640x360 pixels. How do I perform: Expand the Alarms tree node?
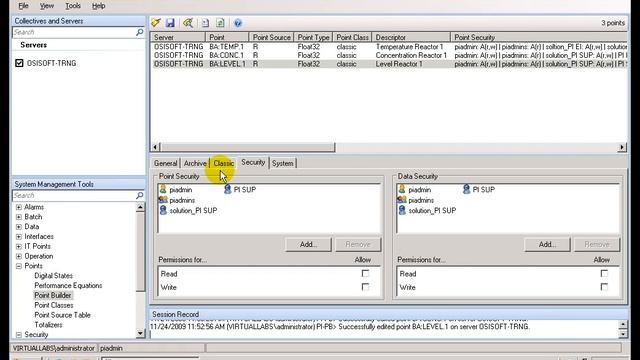click(19, 207)
